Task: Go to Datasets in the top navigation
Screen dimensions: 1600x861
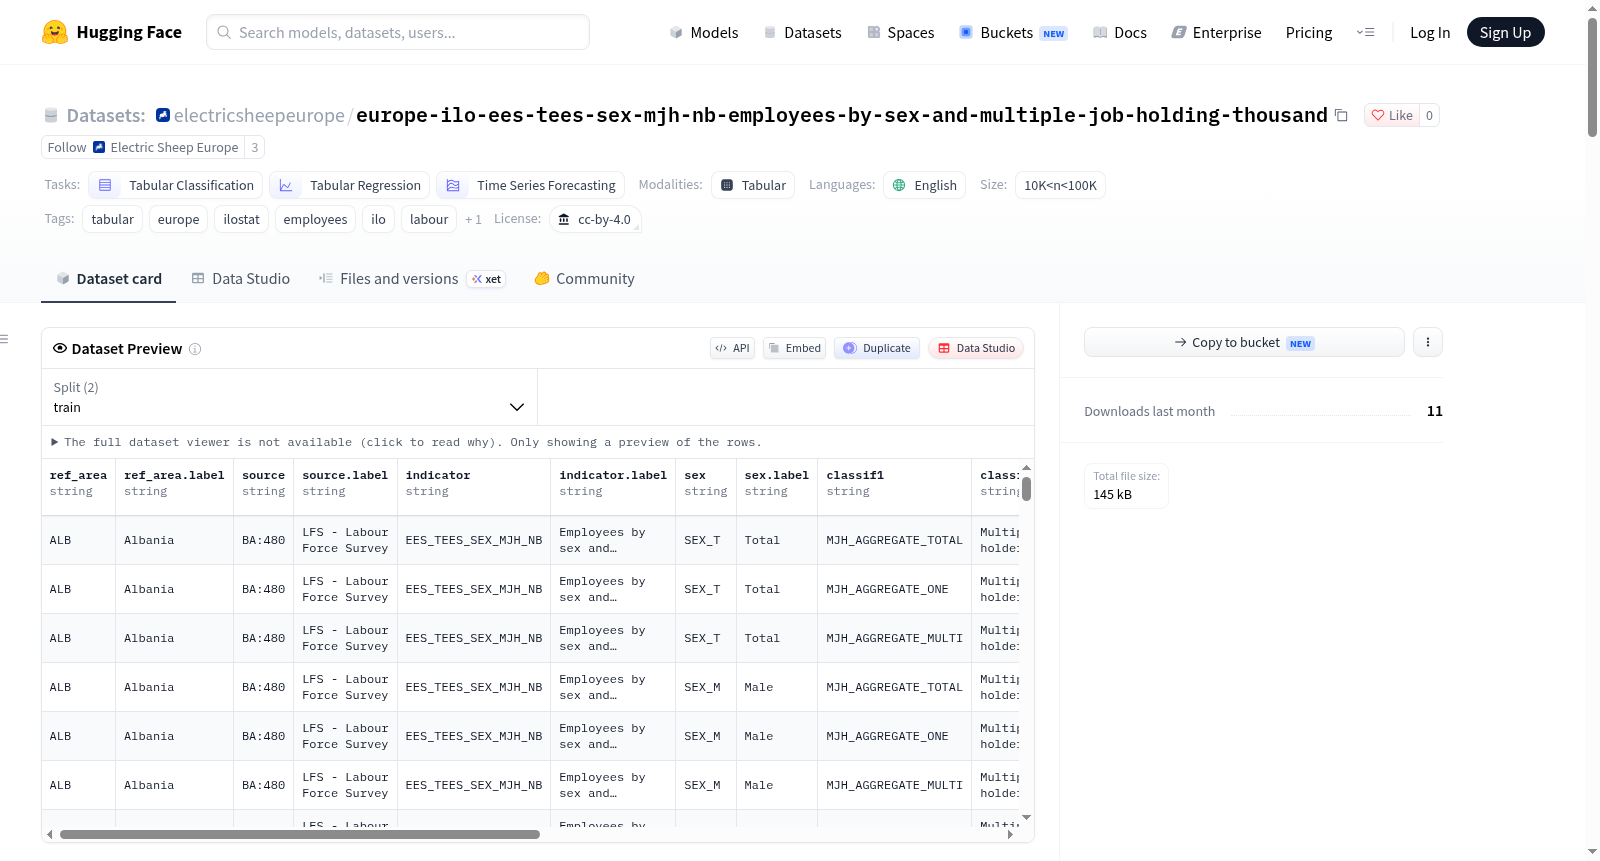Action: pyautogui.click(x=803, y=33)
